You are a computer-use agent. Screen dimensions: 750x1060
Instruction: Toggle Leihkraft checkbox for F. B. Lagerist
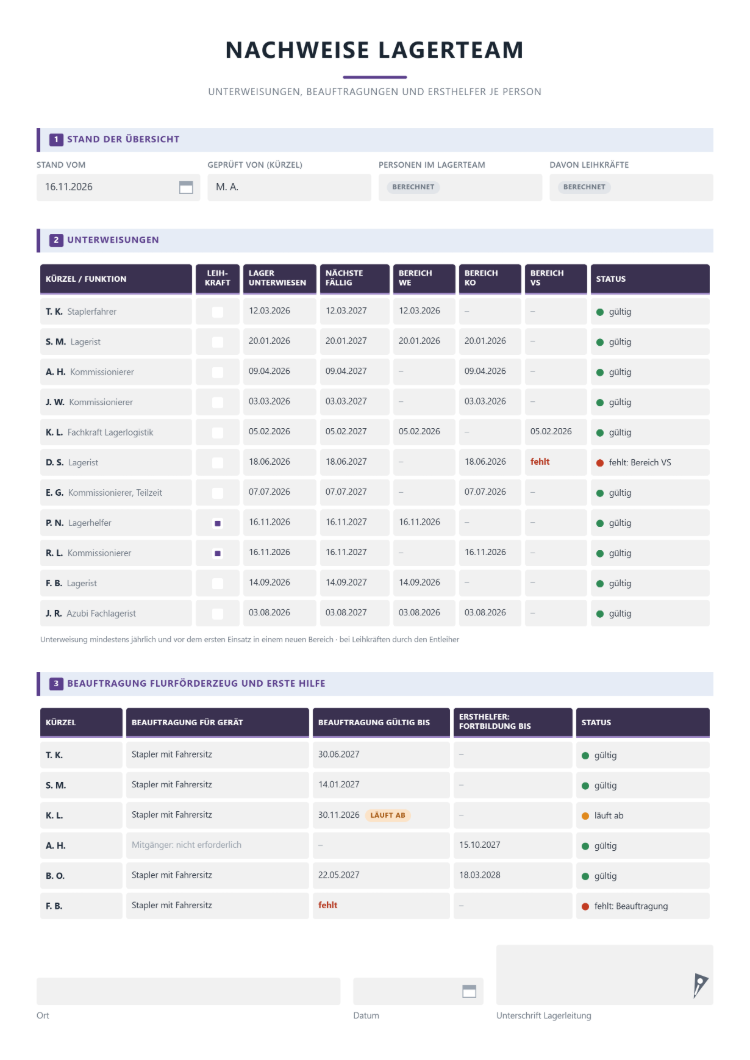tap(217, 583)
